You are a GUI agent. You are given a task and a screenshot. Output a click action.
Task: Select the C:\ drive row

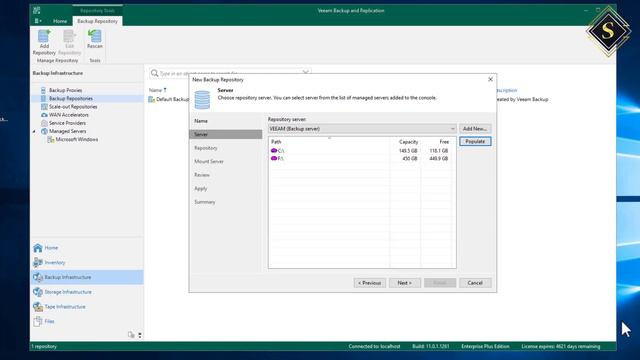361,151
